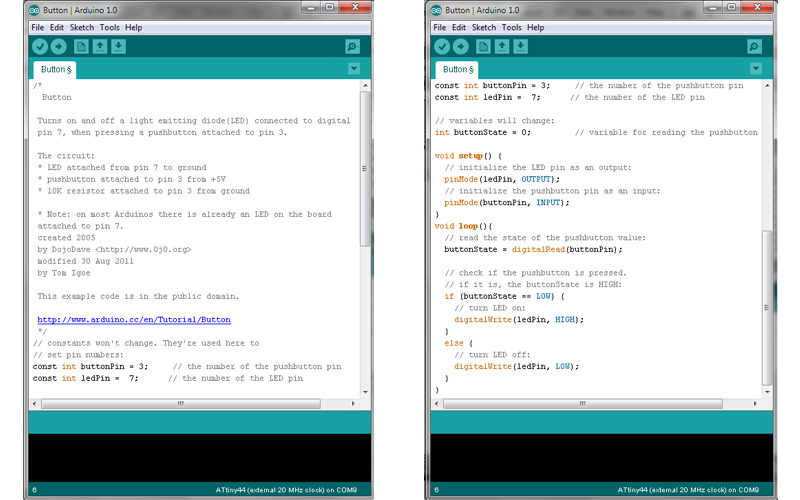
Task: Click Open sketch icon in left window
Action: [x=100, y=46]
